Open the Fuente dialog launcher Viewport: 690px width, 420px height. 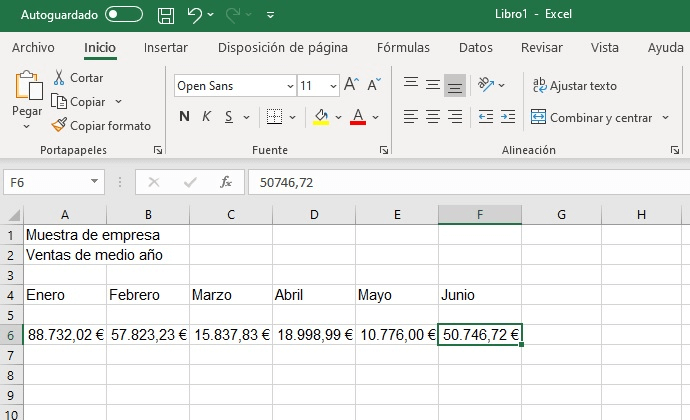point(384,151)
